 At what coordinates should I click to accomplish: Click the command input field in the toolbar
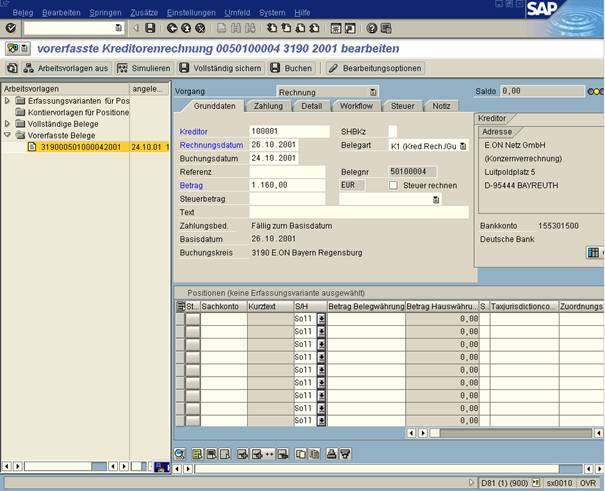(69, 28)
